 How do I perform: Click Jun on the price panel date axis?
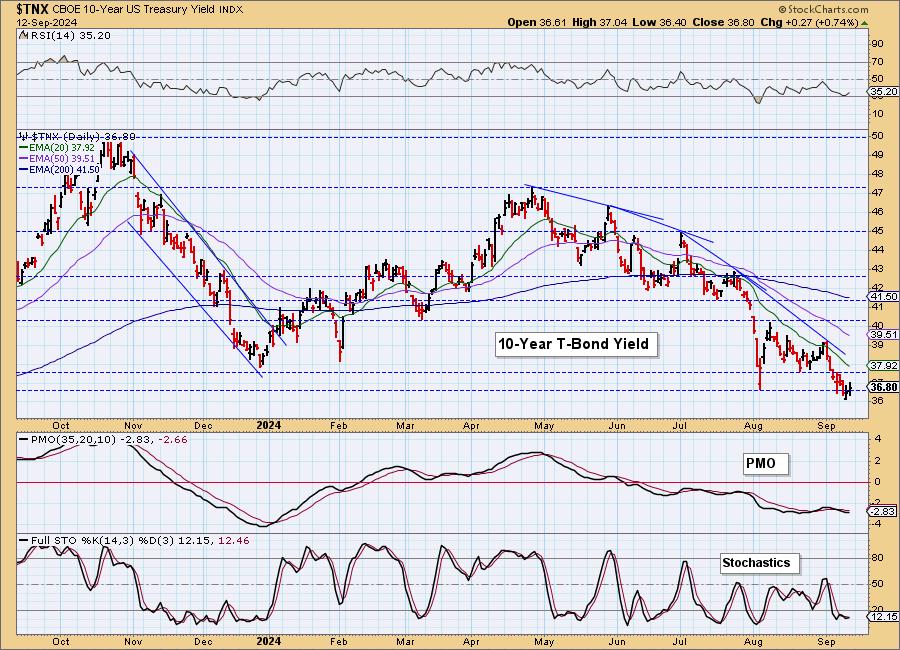(x=616, y=425)
